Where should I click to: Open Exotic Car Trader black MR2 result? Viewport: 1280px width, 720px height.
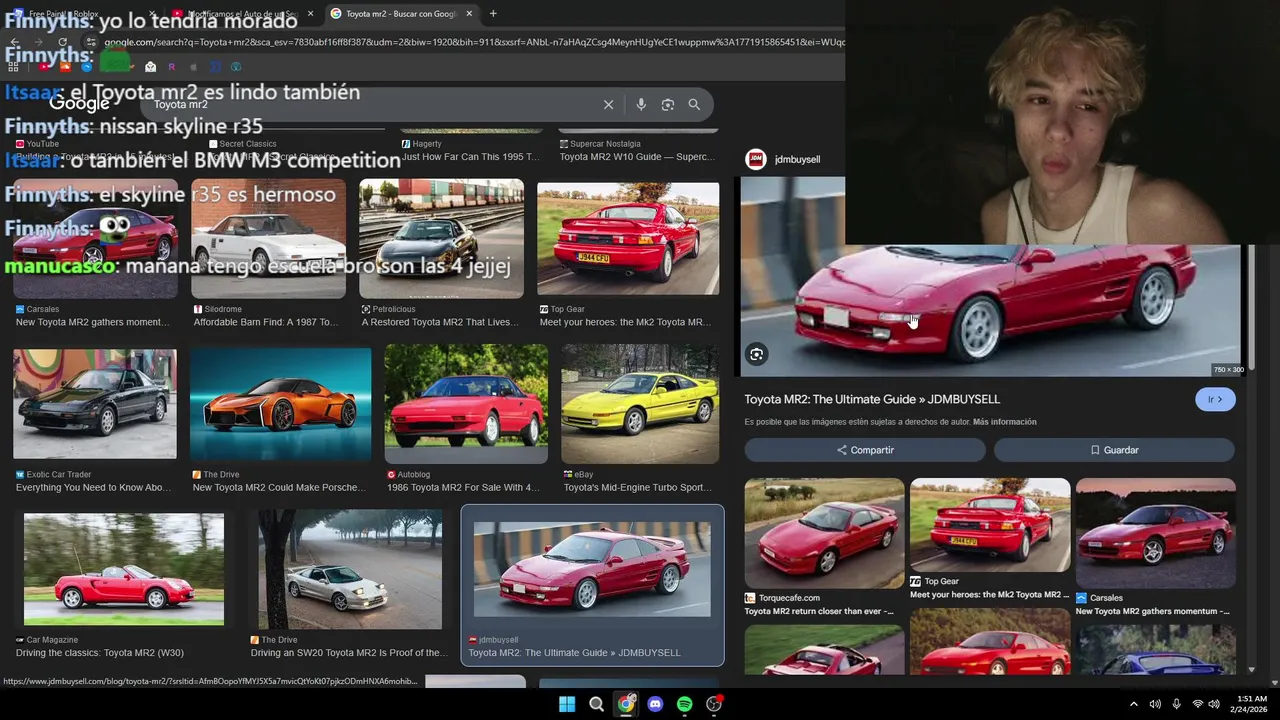click(95, 404)
